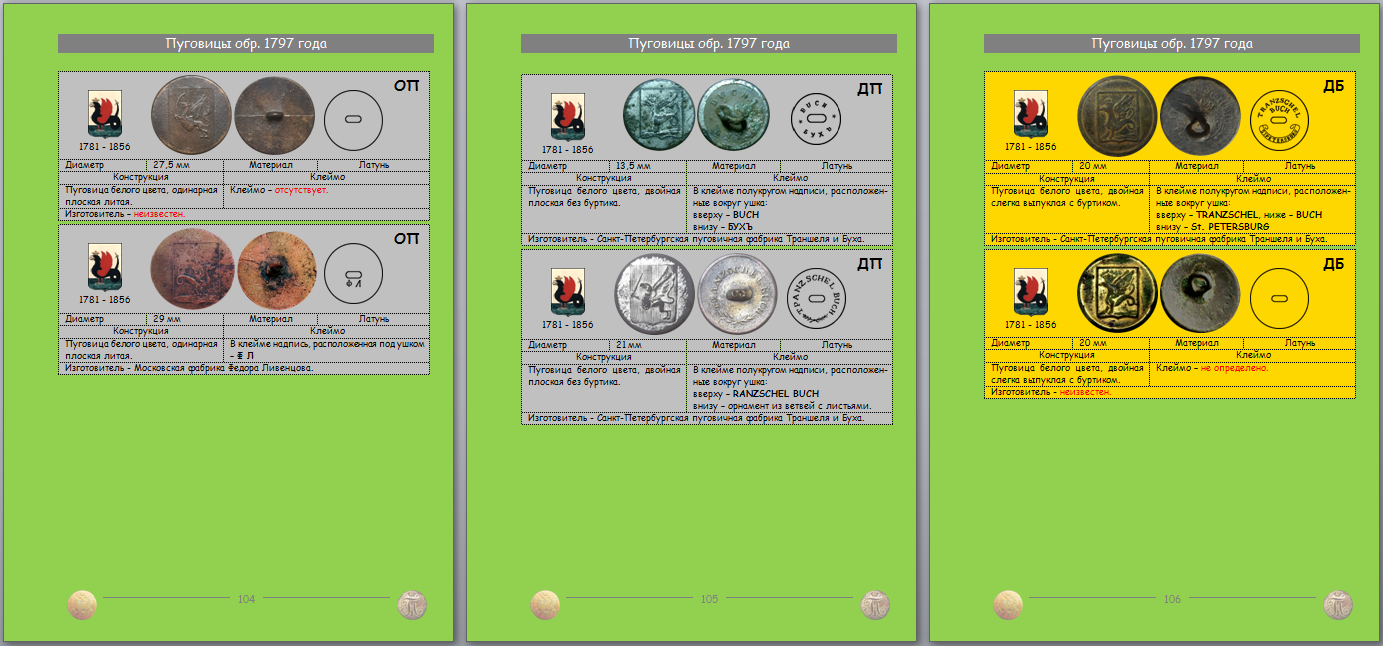Screen dimensions: 1383x646
Task: Select the green patina 13.5 mm button front photo
Action: (x=658, y=114)
